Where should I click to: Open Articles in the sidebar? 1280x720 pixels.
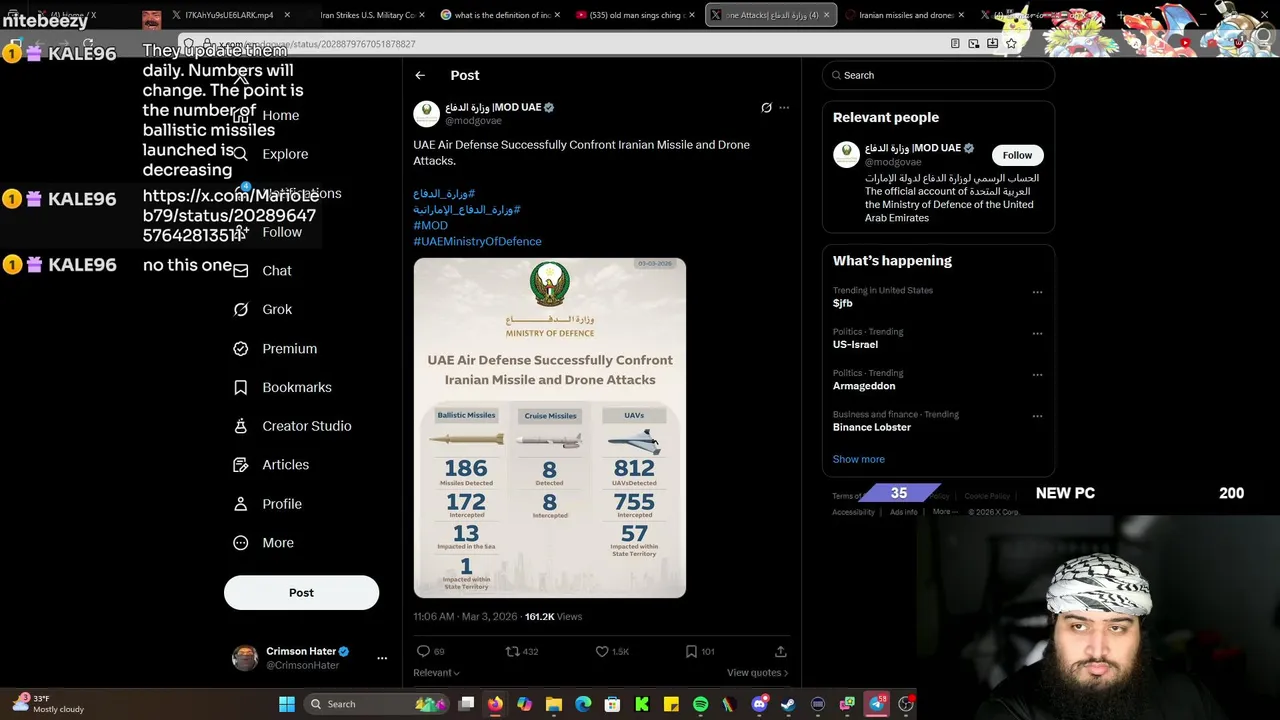[271, 465]
